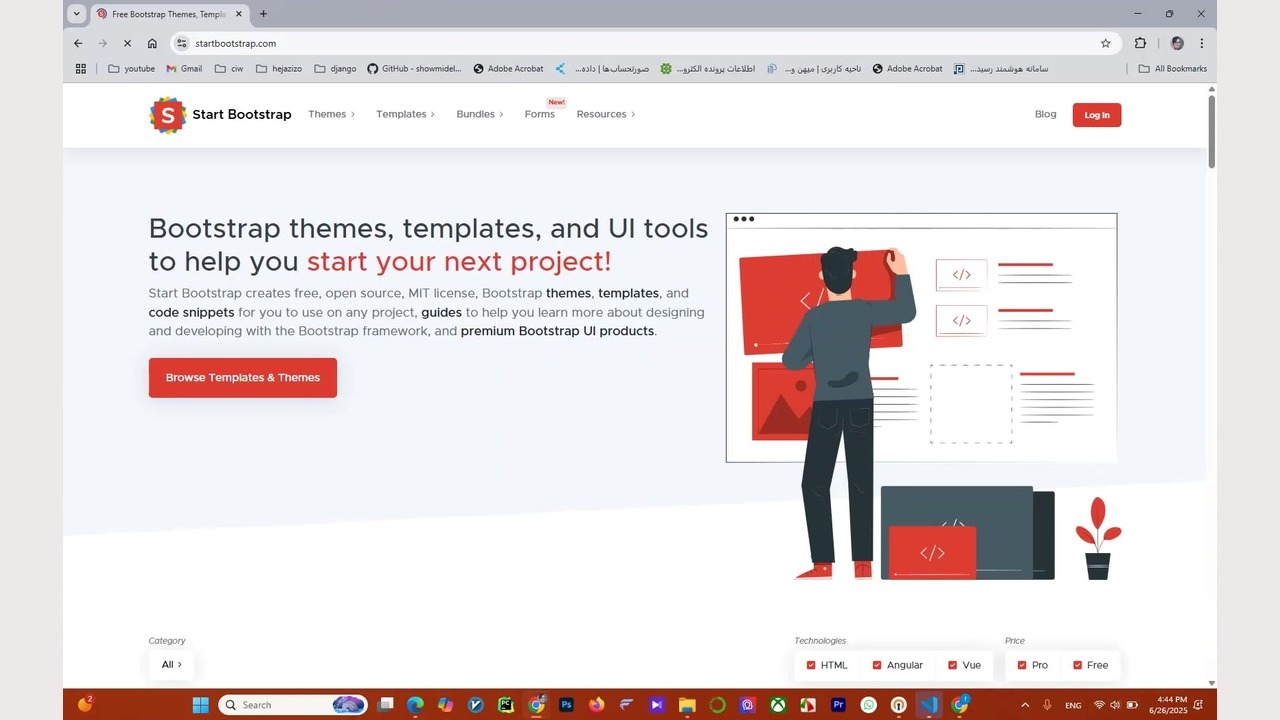Open Task View on the taskbar

point(385,705)
